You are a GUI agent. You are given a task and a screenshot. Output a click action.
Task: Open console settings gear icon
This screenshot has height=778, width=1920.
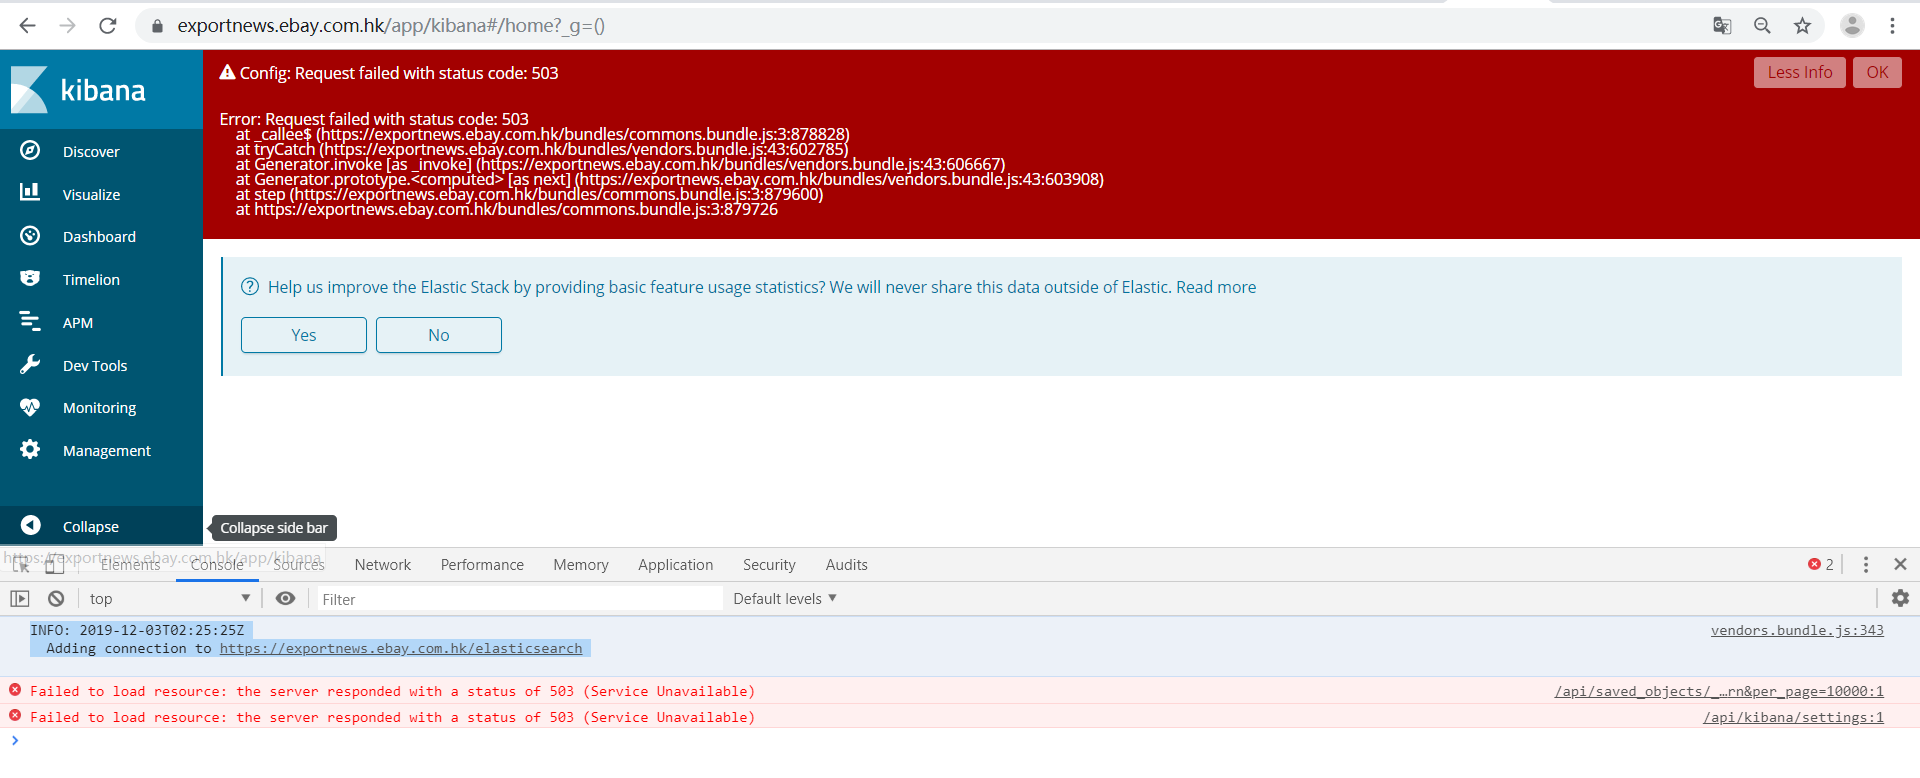click(x=1900, y=598)
